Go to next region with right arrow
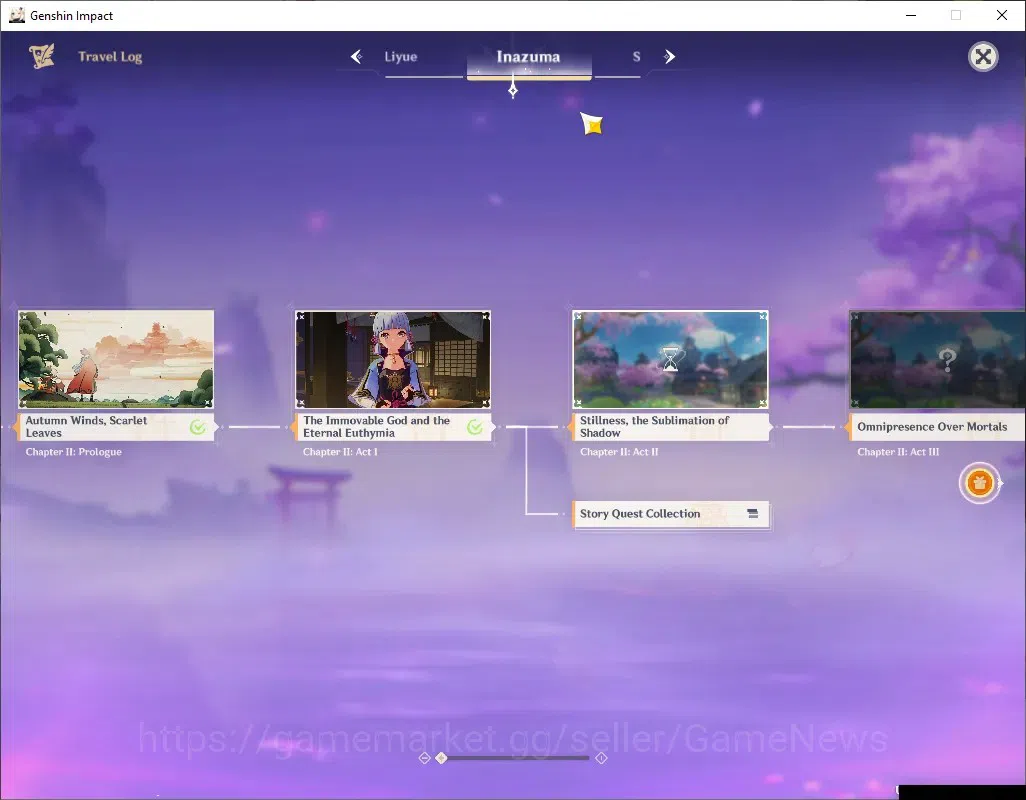The width and height of the screenshot is (1026, 800). tap(669, 57)
